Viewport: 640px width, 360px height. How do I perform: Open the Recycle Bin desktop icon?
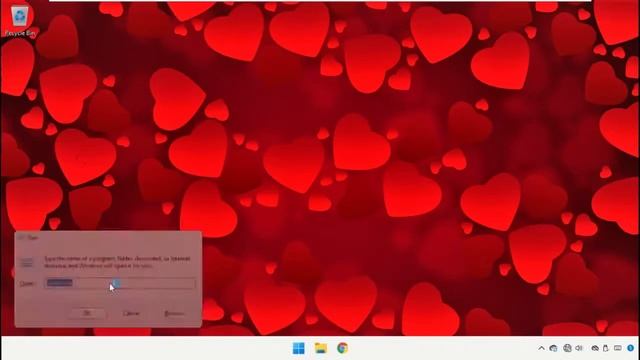pyautogui.click(x=20, y=20)
